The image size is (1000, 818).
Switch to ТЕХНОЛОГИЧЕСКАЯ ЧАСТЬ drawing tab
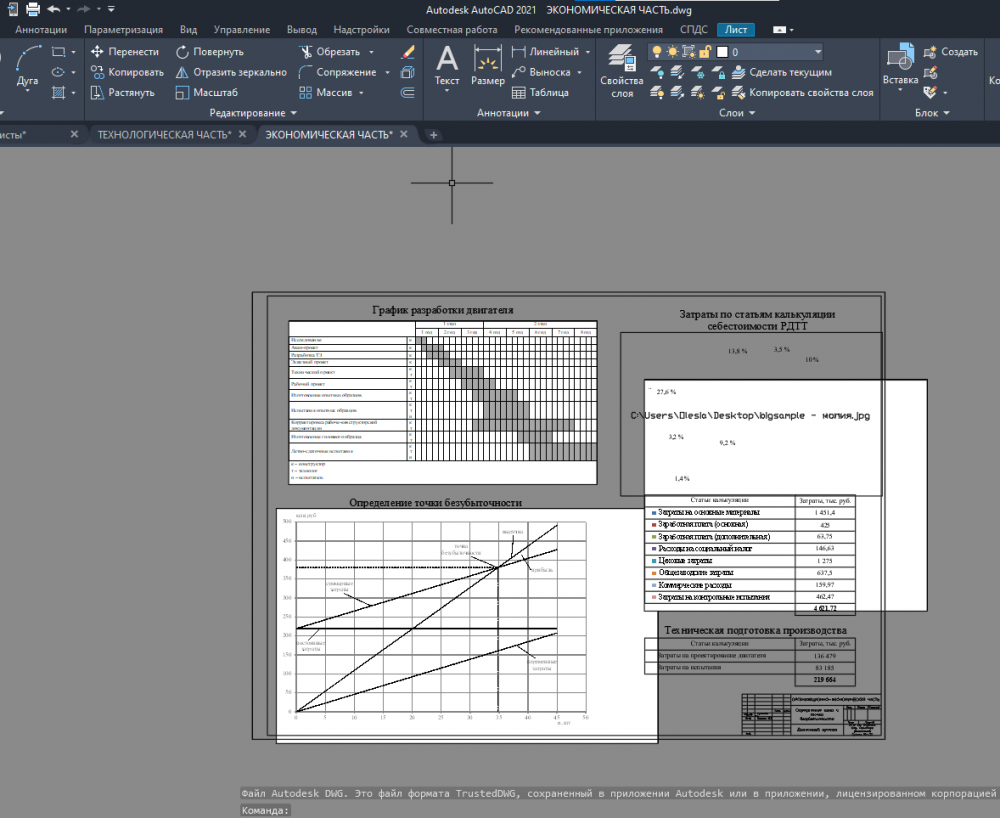164,135
